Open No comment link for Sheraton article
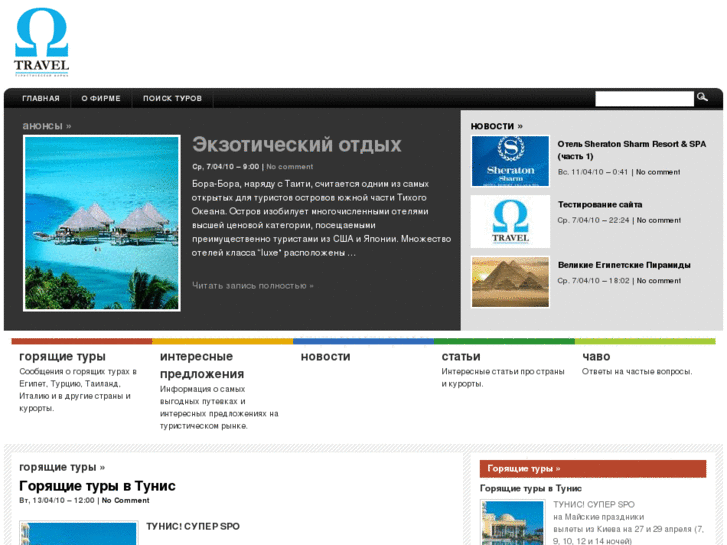Image resolution: width=727 pixels, height=545 pixels. pyautogui.click(x=658, y=172)
